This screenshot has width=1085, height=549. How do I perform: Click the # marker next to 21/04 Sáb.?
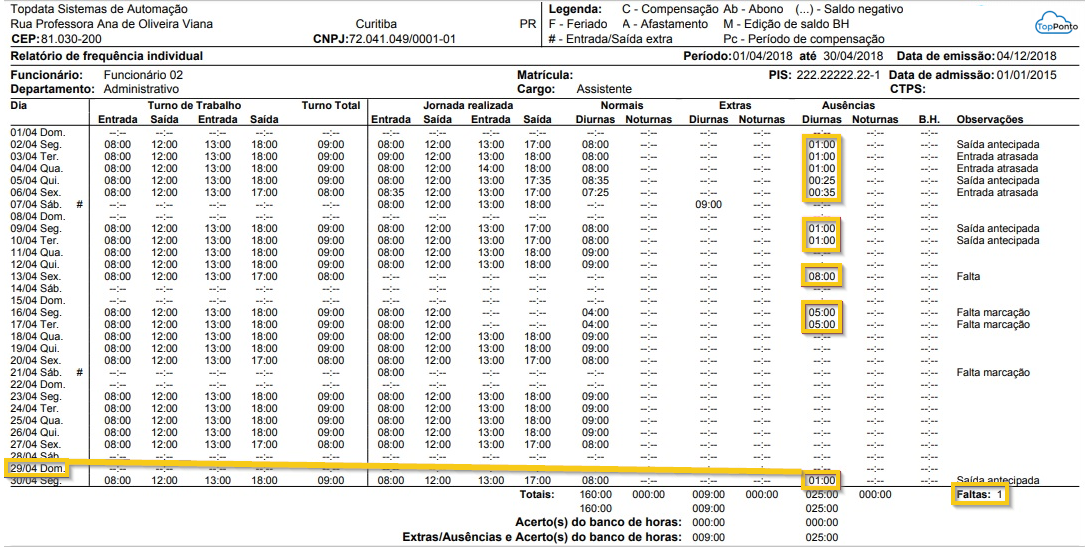click(x=79, y=372)
